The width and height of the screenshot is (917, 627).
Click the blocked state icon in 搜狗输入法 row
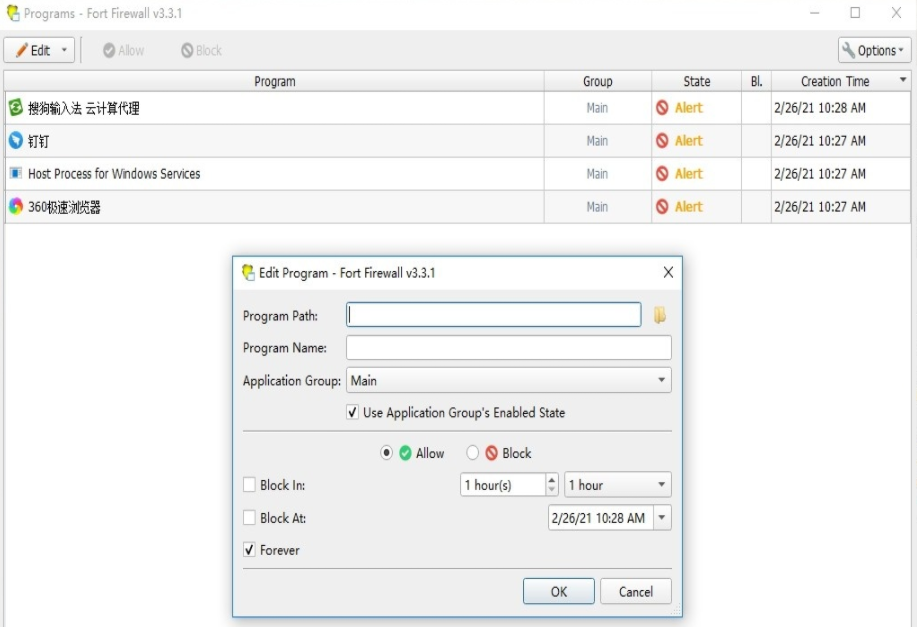(662, 108)
